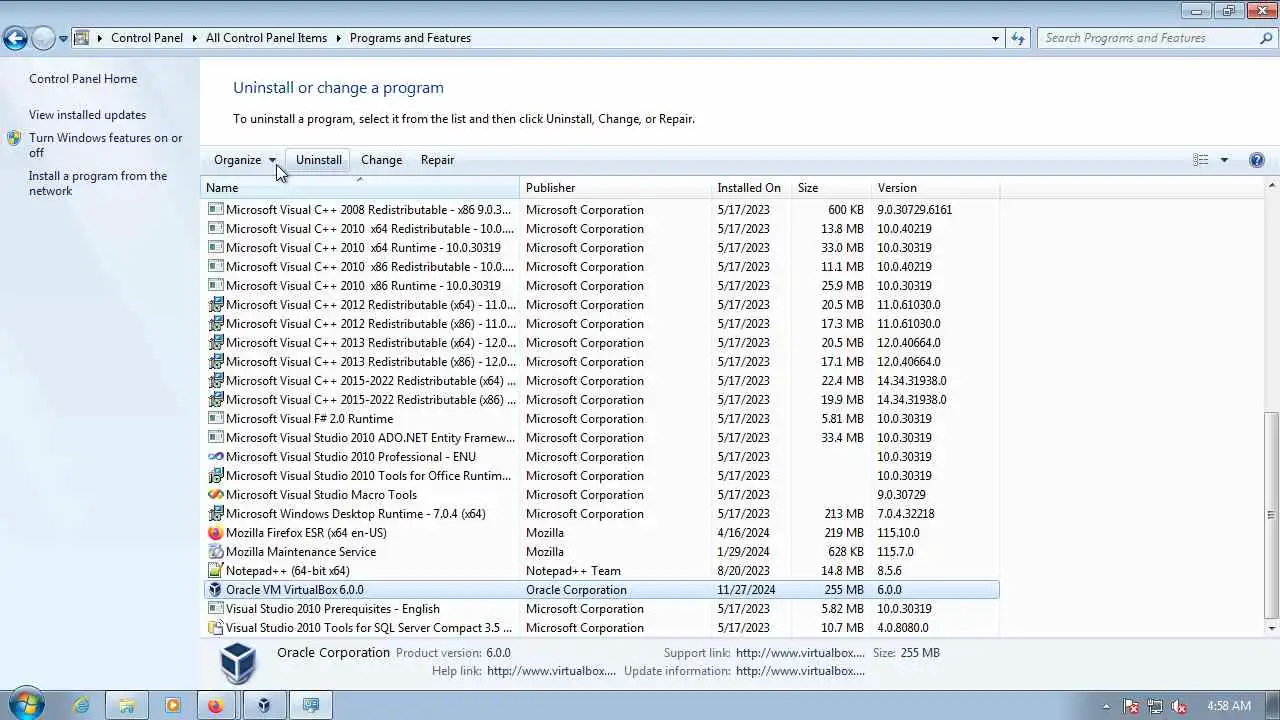Click the Windows Desktop Runtime row icon
Screen dimensions: 1280x720
coord(215,514)
